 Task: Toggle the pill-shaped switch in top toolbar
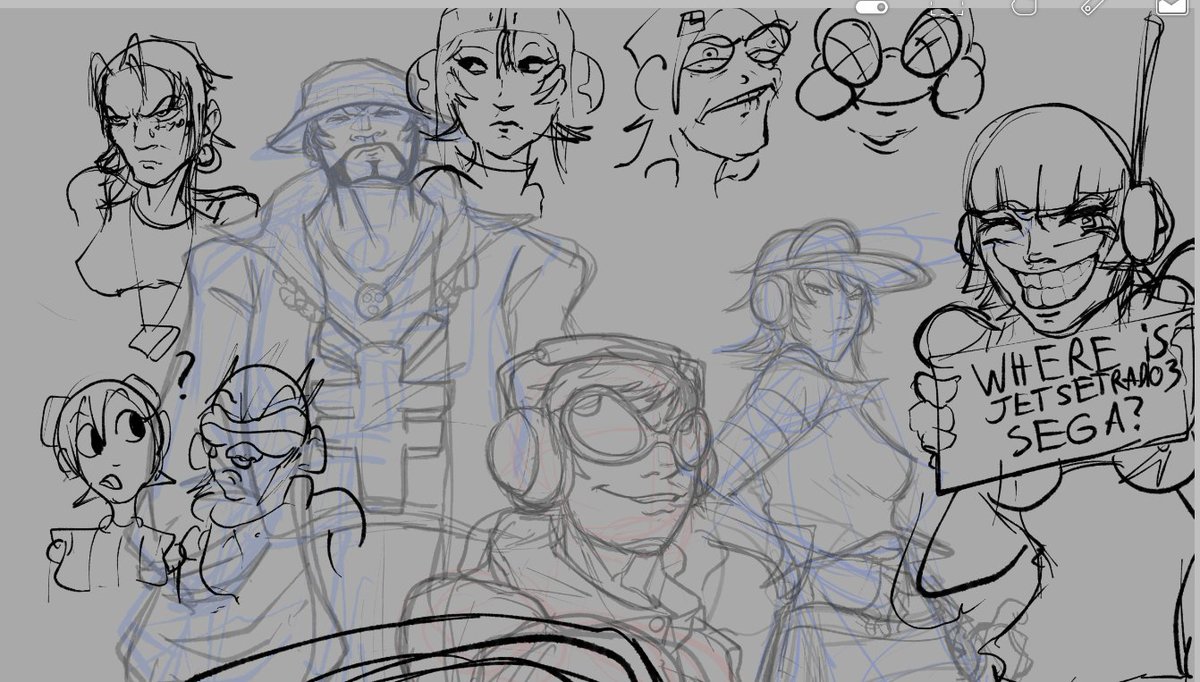pyautogui.click(x=872, y=7)
